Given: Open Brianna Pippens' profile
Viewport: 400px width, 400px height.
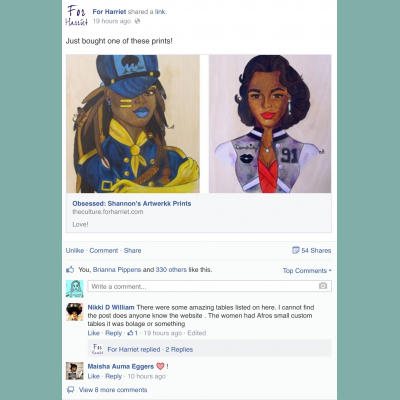Looking at the screenshot, I should coord(117,269).
